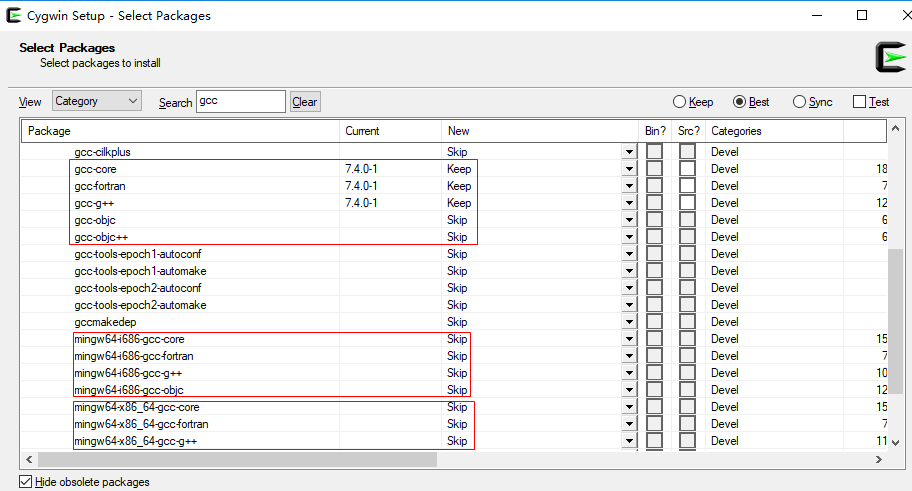
Task: Toggle Bin checkbox for gcc-fortran
Action: pyautogui.click(x=654, y=186)
